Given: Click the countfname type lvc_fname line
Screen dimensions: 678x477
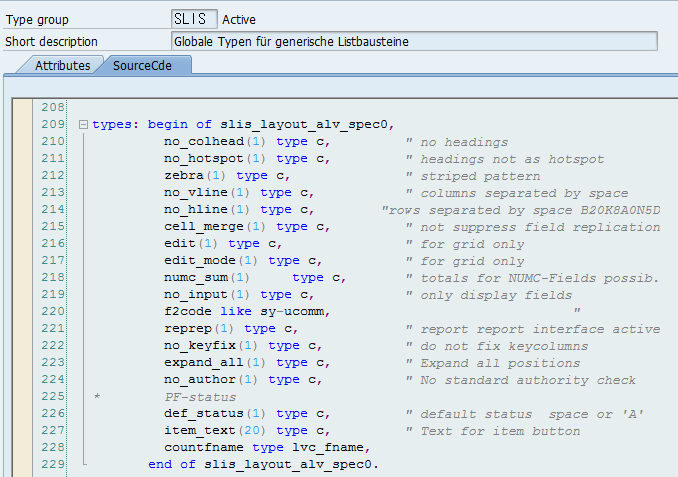Looking at the screenshot, I should click(x=266, y=448).
